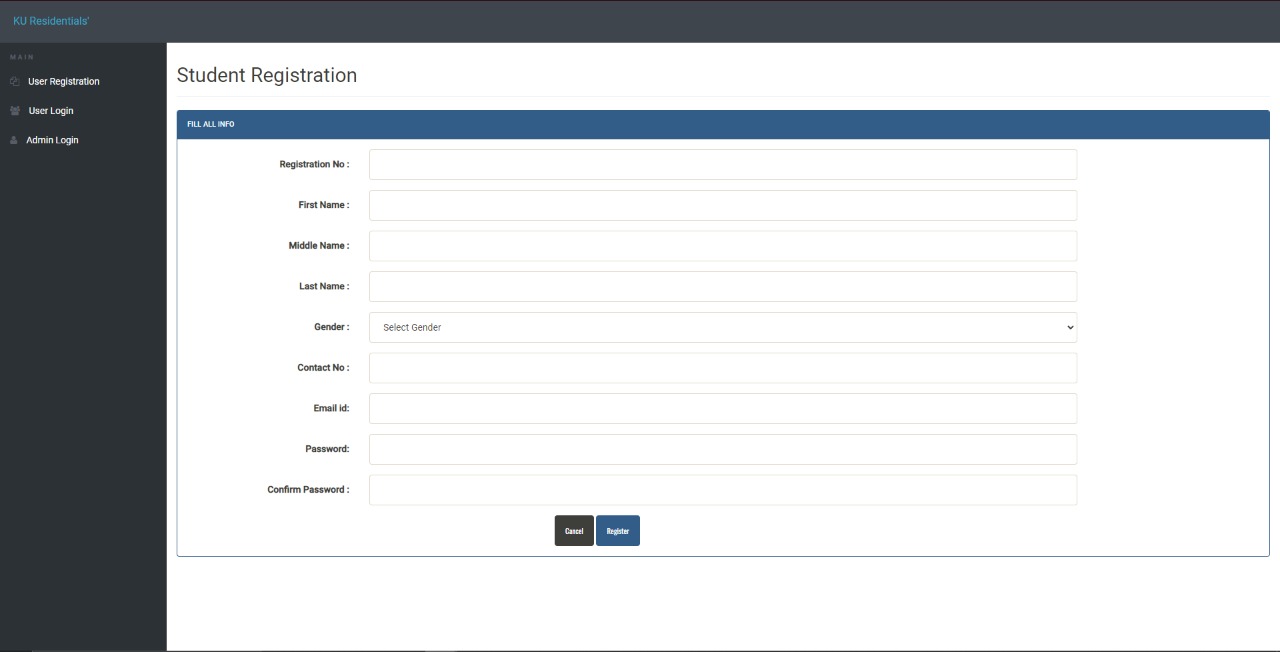Screen dimensions: 1280x652
Task: Click the Middle Name input box
Action: [722, 245]
